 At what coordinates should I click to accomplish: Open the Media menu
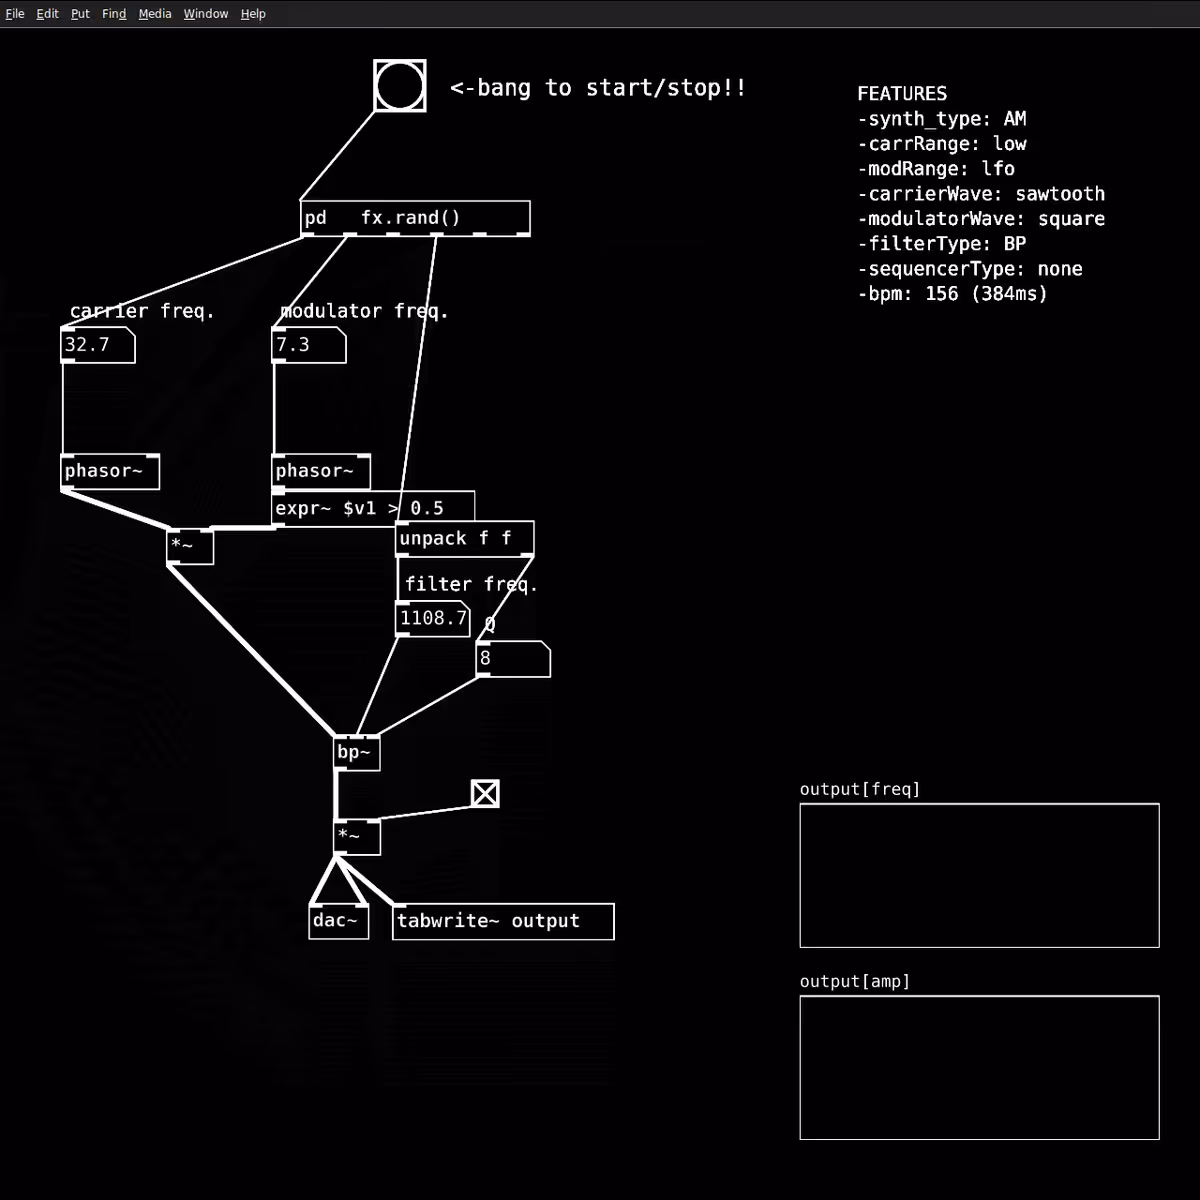click(x=155, y=14)
